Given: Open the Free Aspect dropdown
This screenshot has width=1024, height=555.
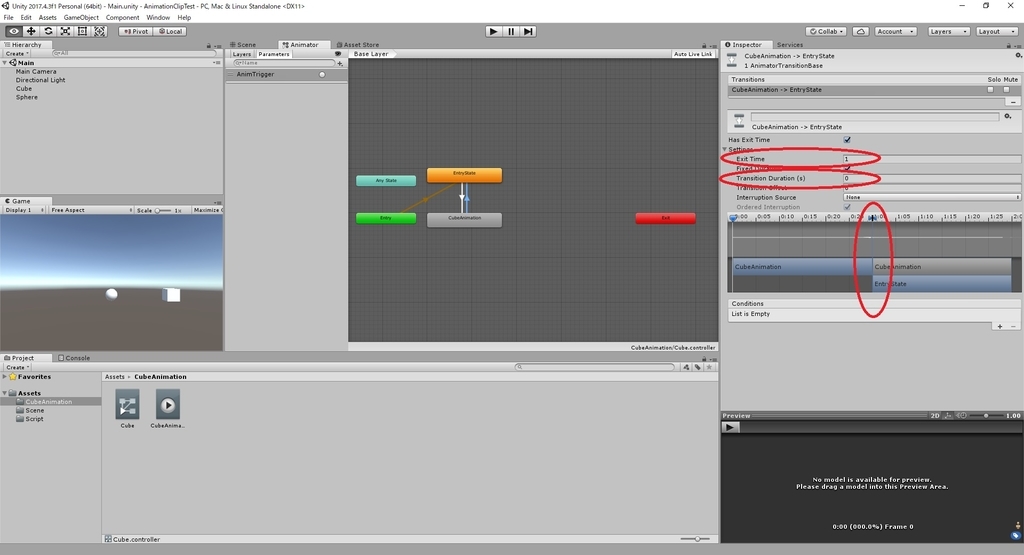Looking at the screenshot, I should pos(91,210).
